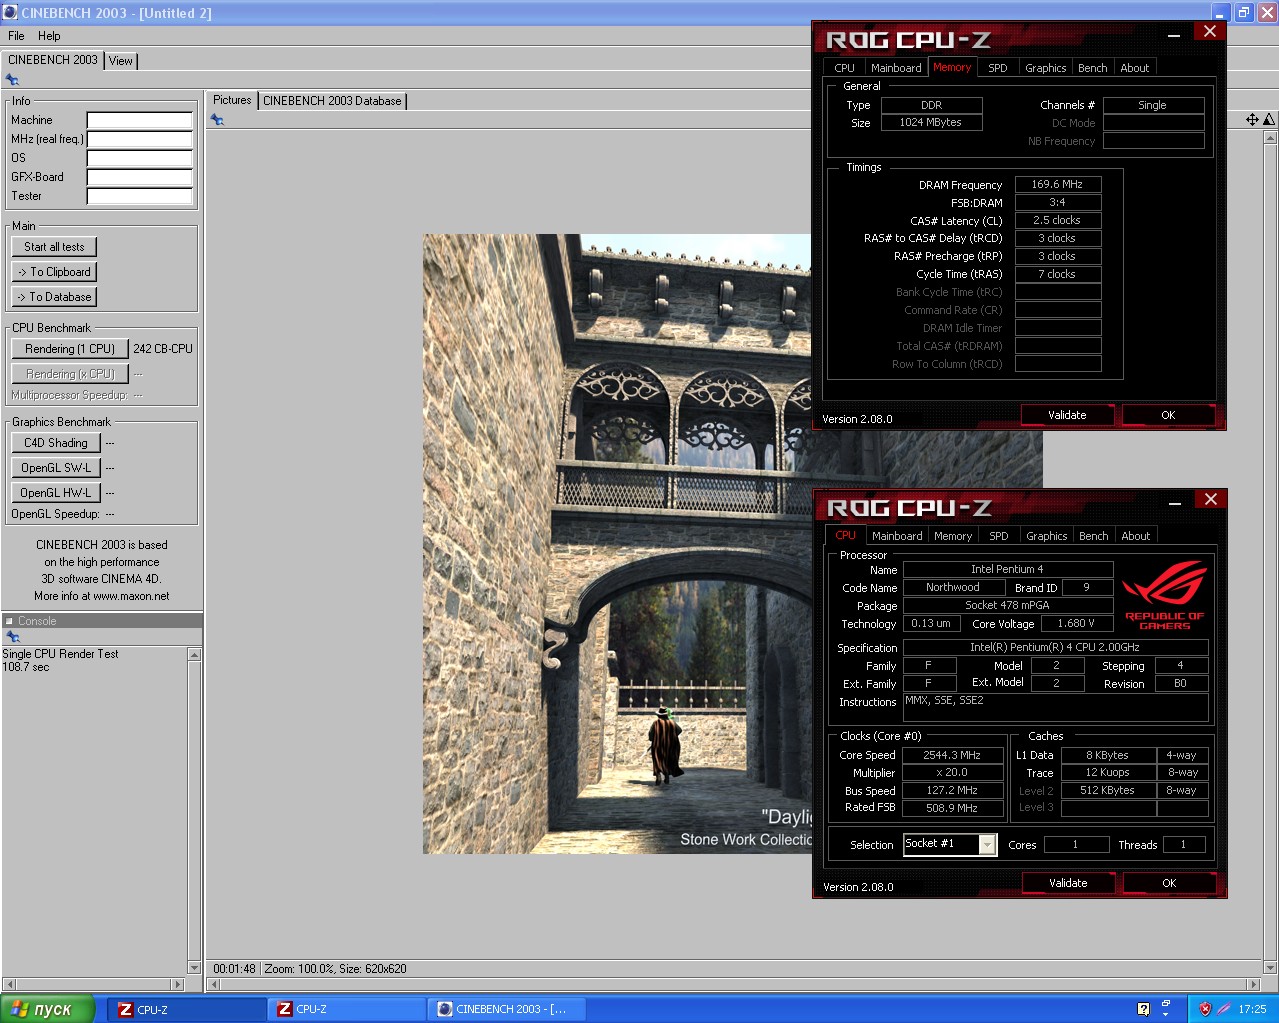This screenshot has width=1279, height=1023.
Task: Click the antivirus shield tray icon
Action: (1205, 1009)
